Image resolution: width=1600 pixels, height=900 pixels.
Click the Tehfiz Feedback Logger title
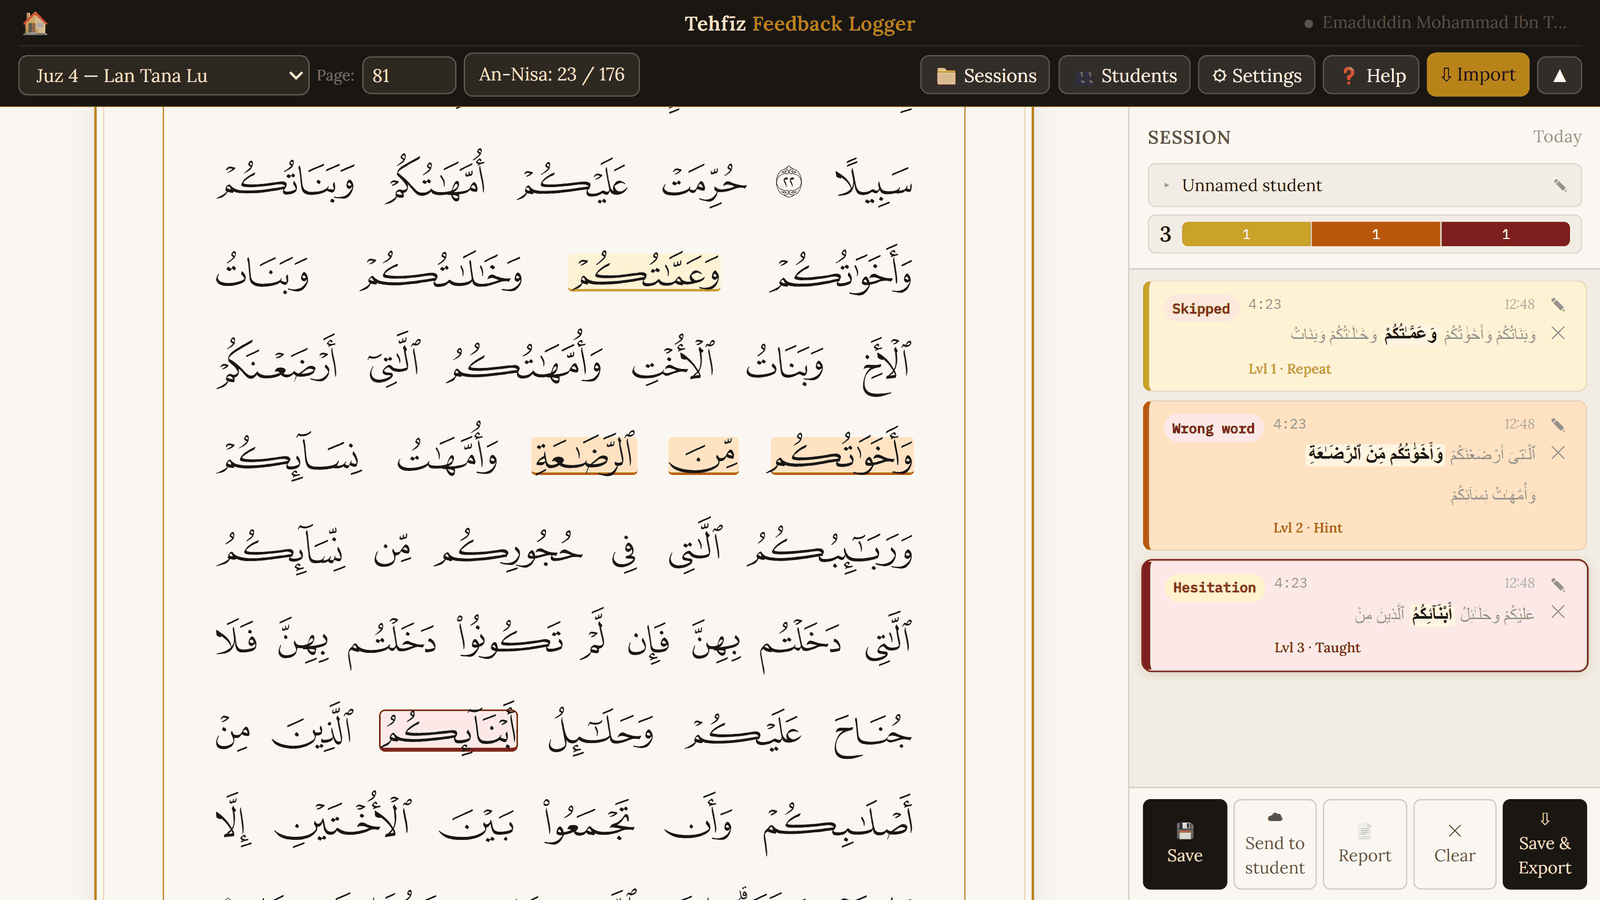coord(800,23)
